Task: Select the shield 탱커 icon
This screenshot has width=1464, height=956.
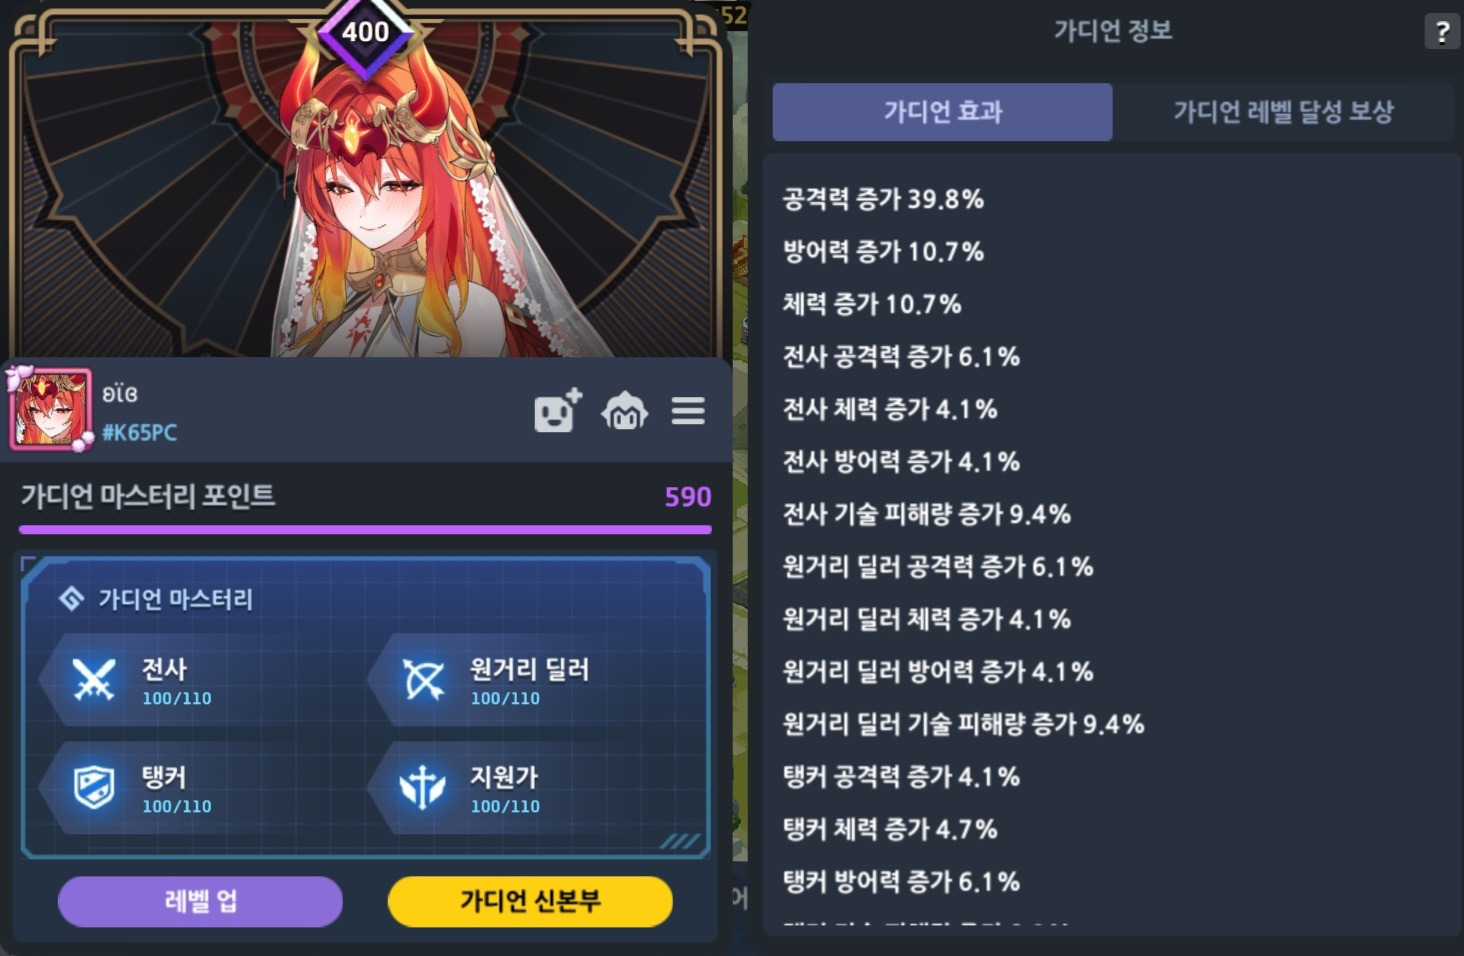Action: click(94, 788)
